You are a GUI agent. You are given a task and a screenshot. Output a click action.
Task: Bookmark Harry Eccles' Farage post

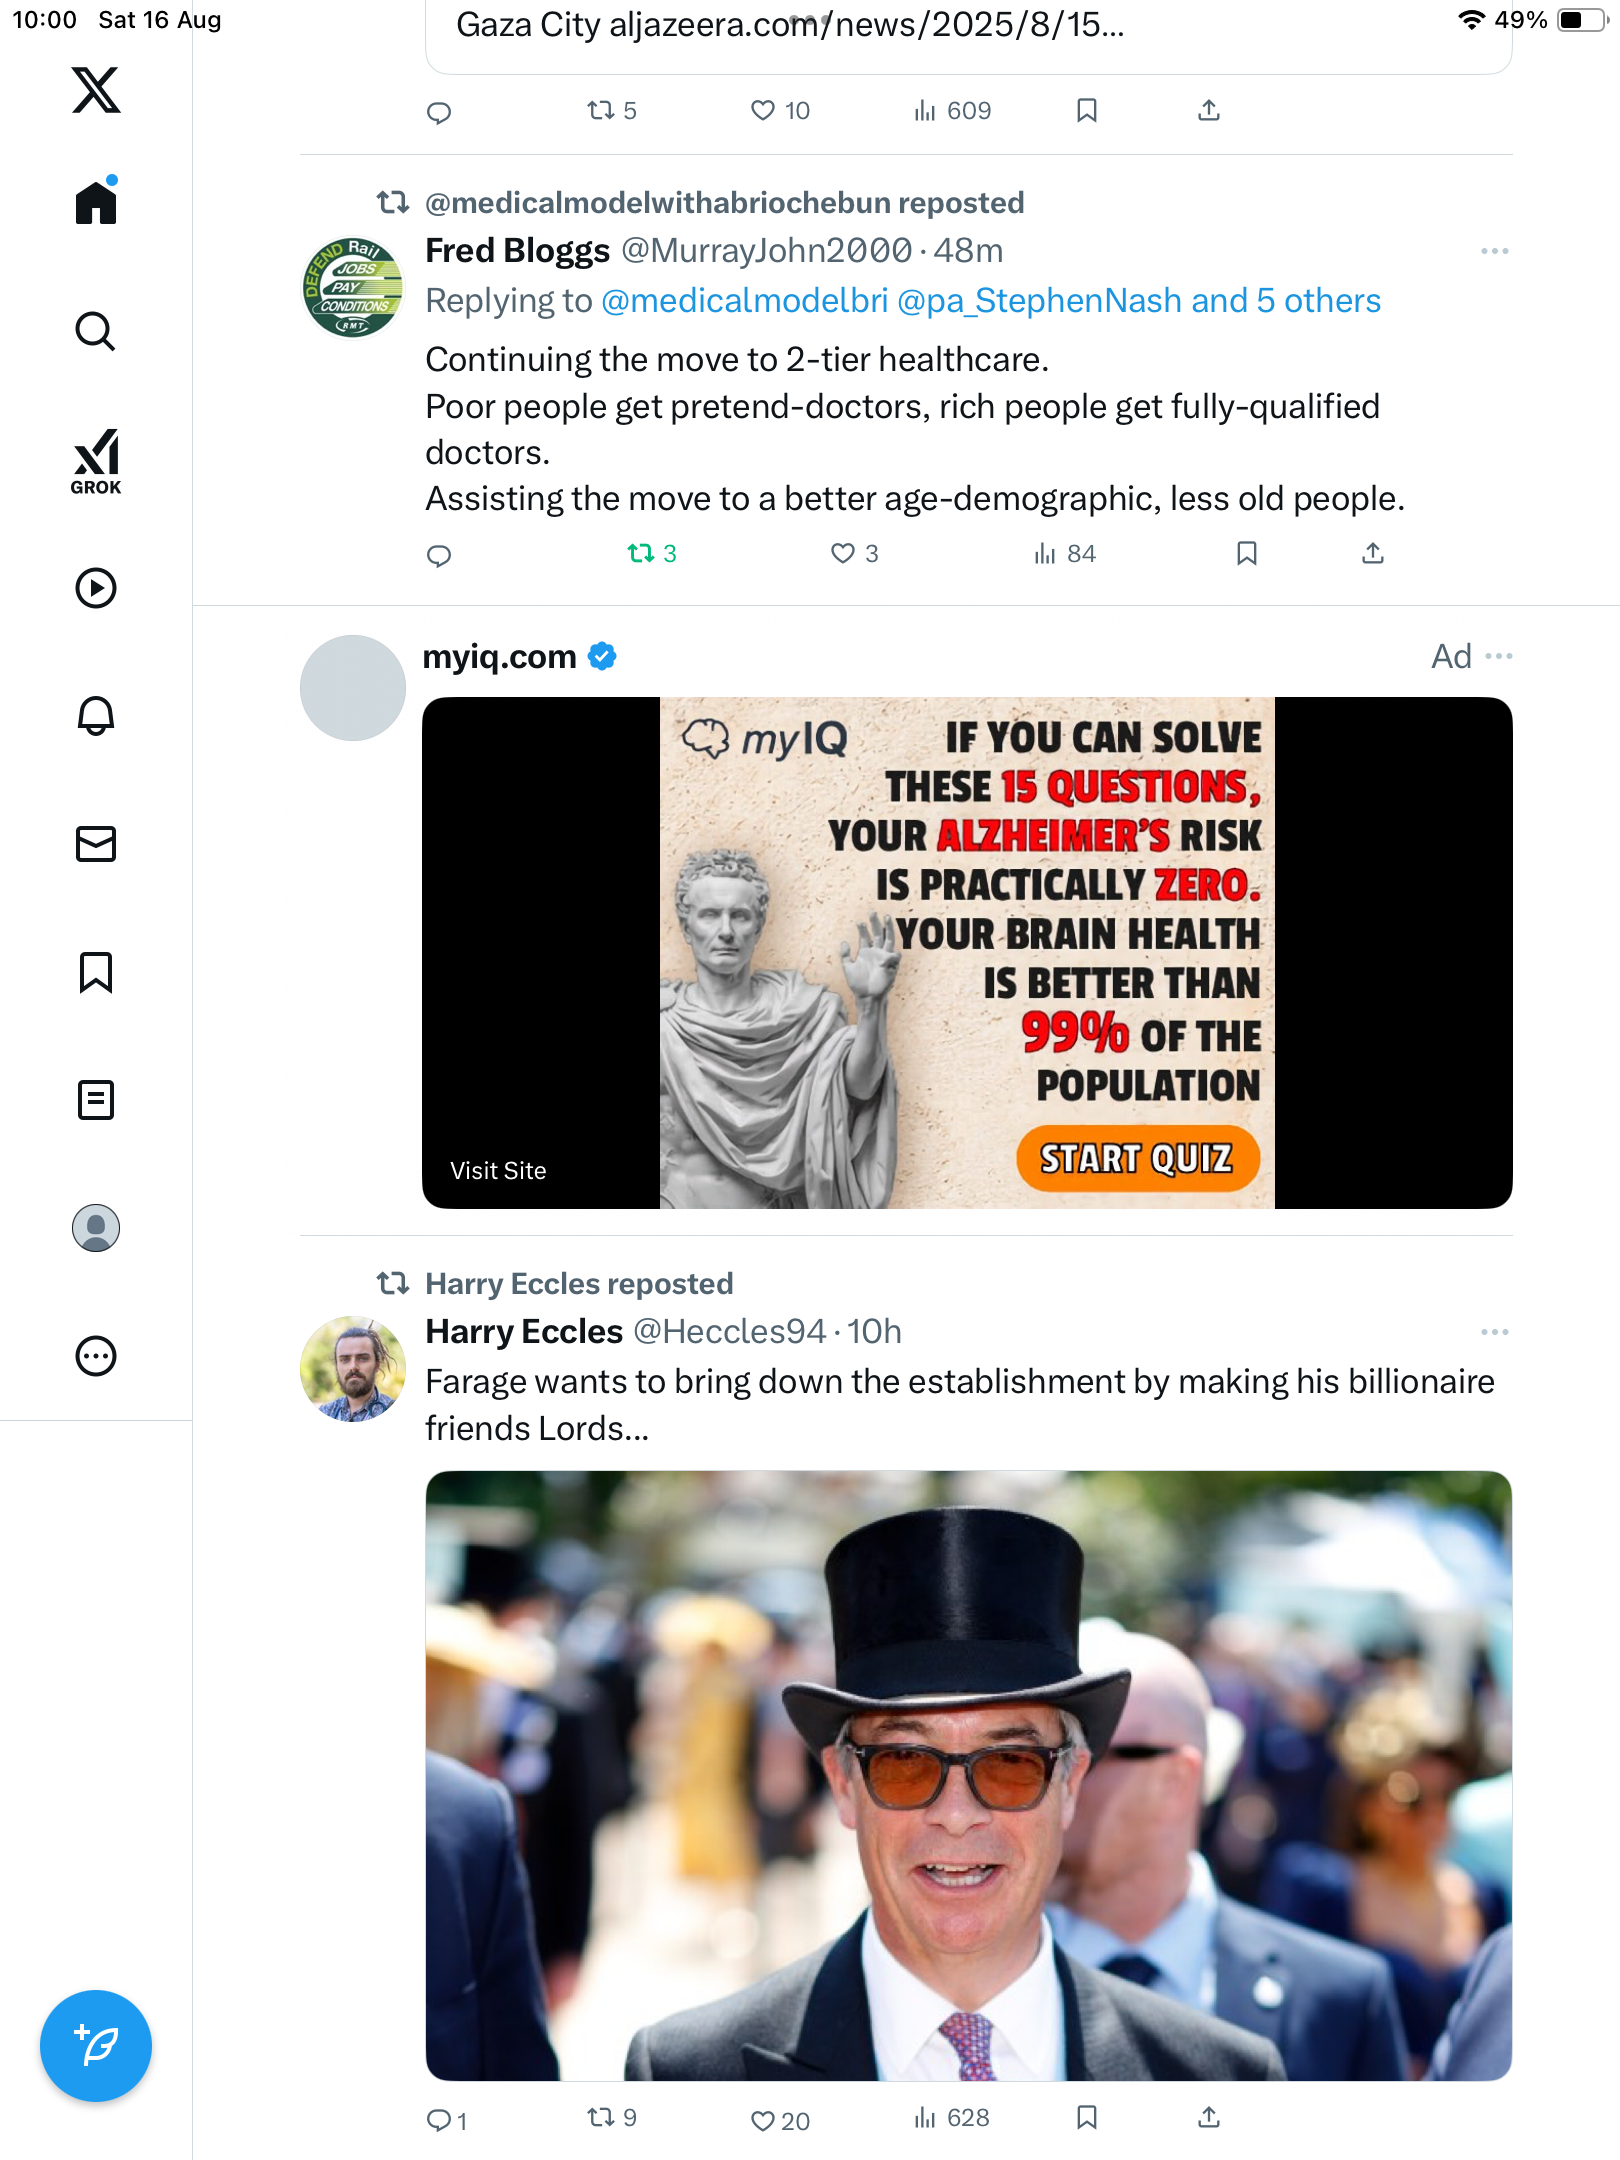1087,2117
